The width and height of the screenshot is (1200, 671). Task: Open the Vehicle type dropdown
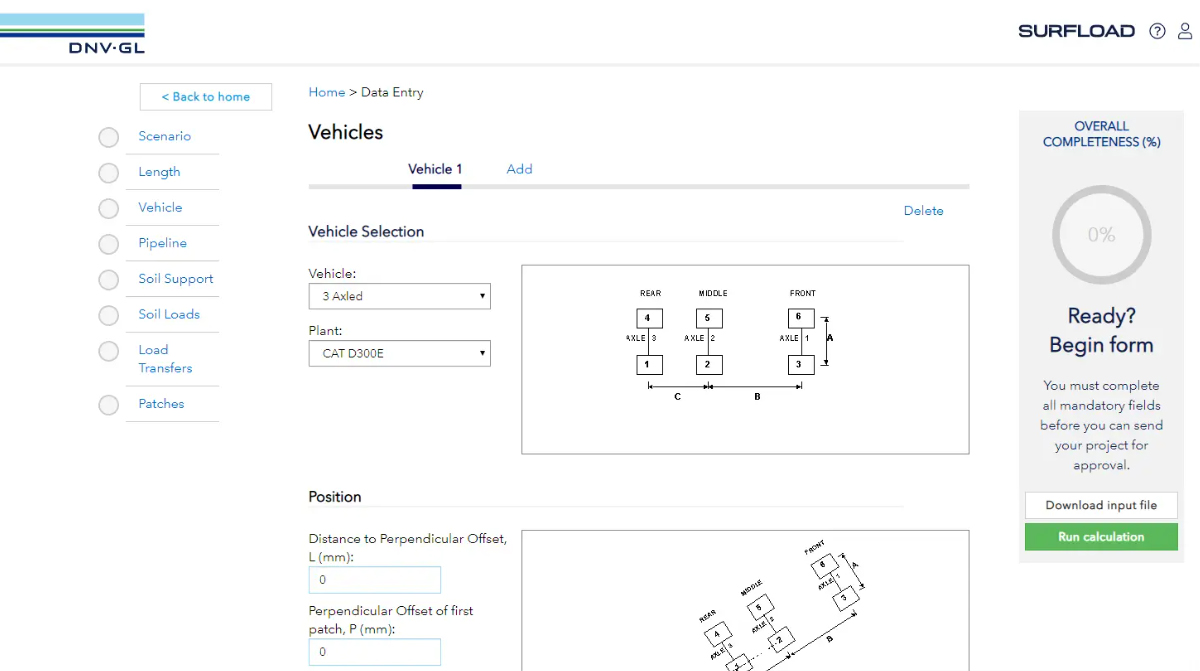coord(399,296)
